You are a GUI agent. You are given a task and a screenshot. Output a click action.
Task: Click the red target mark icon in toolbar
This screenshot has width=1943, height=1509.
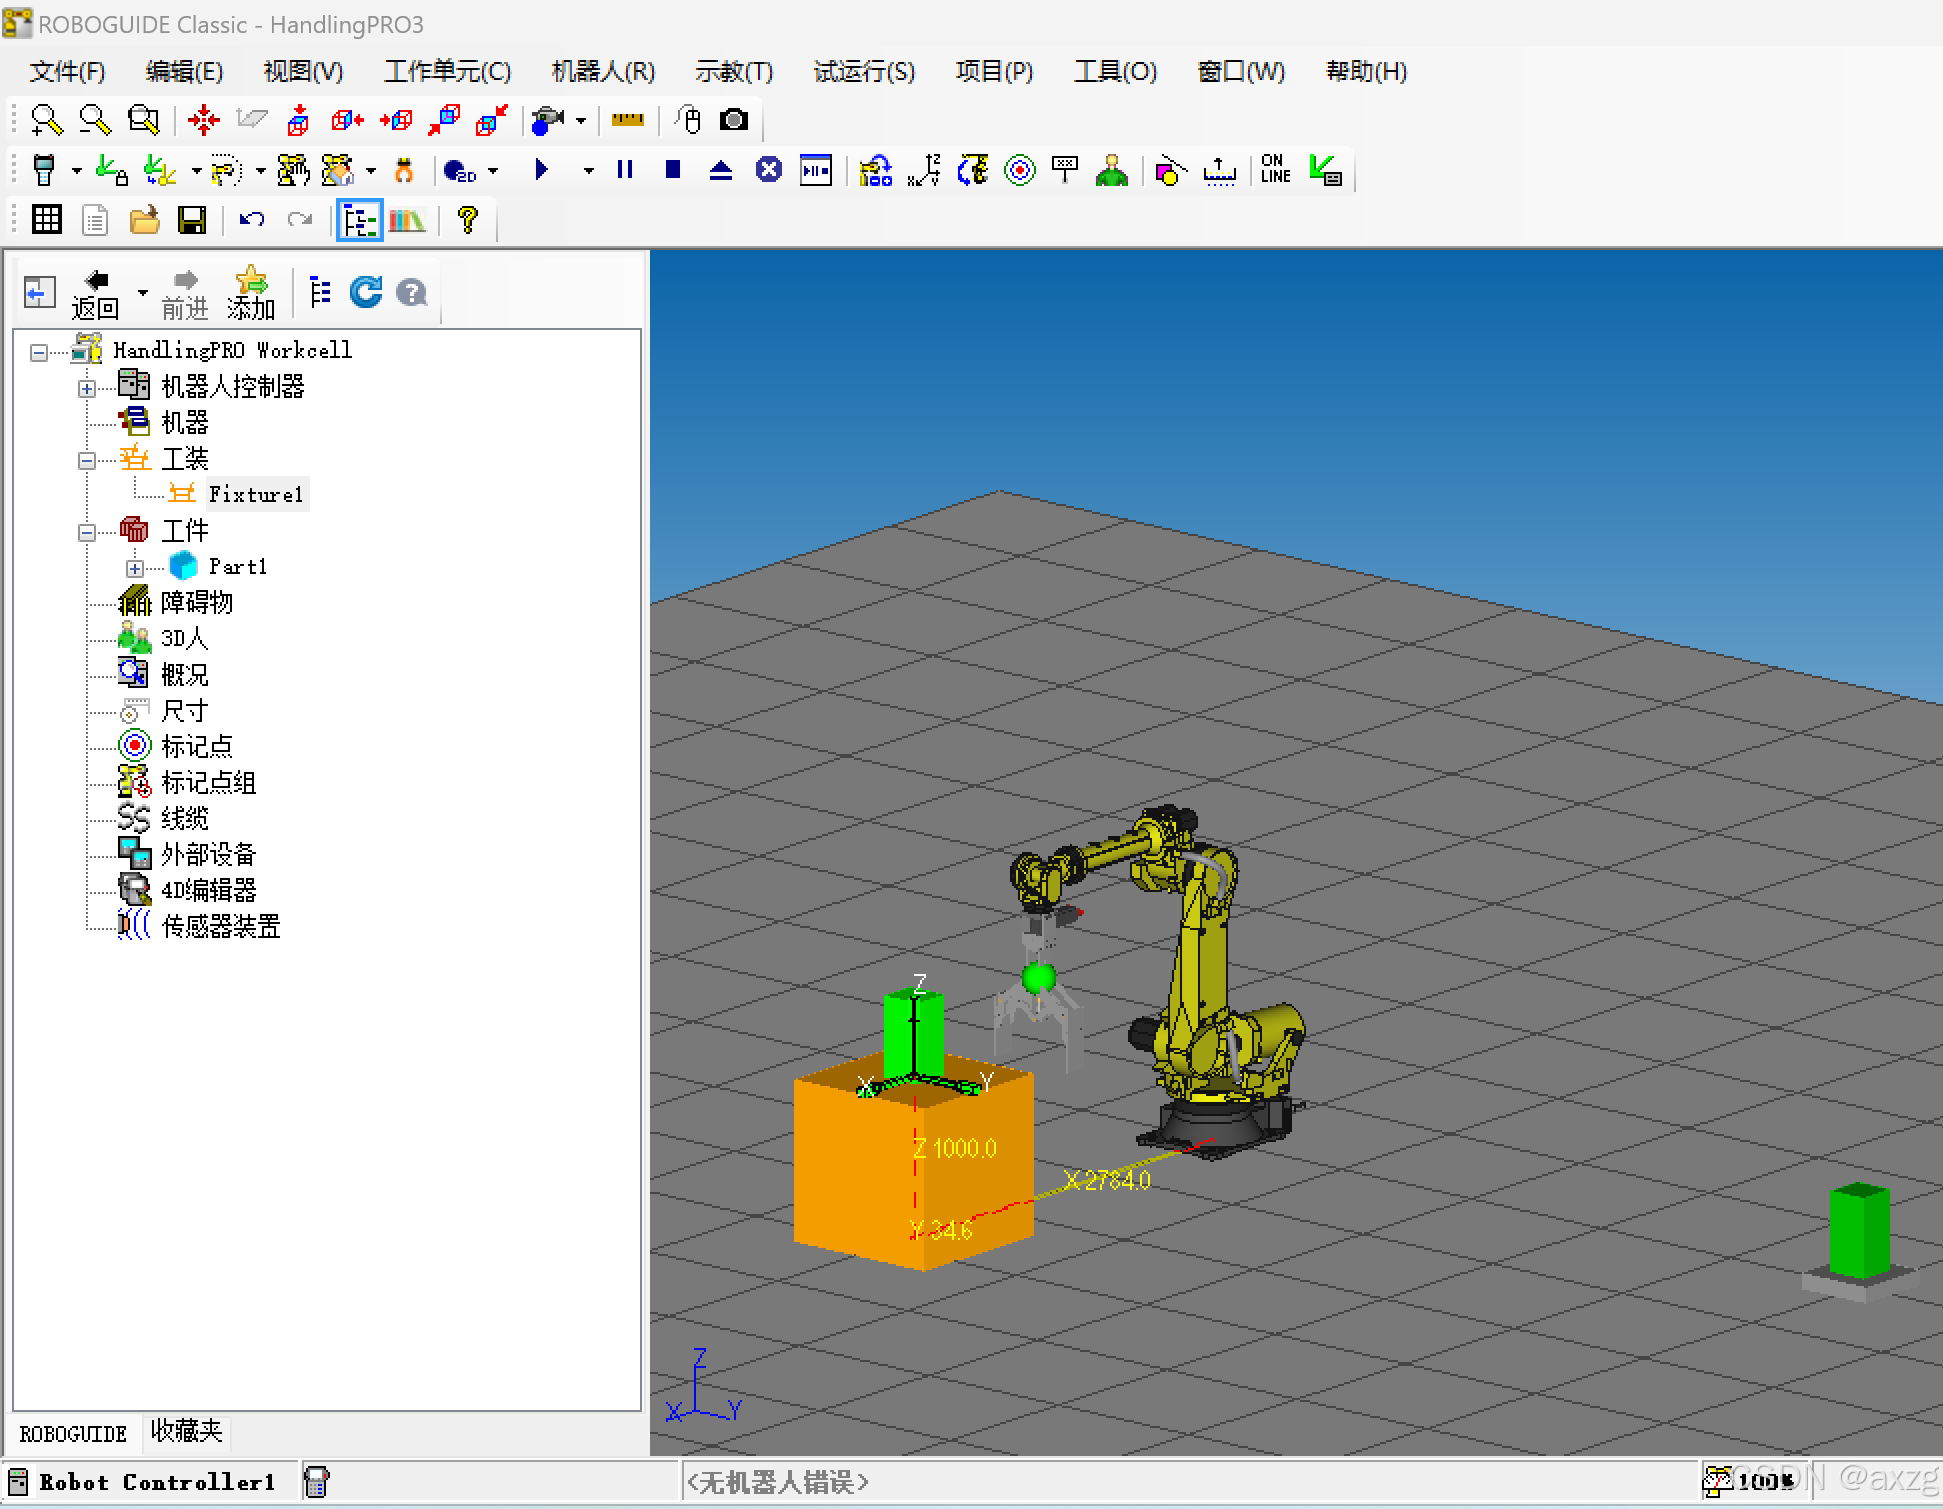(1019, 171)
